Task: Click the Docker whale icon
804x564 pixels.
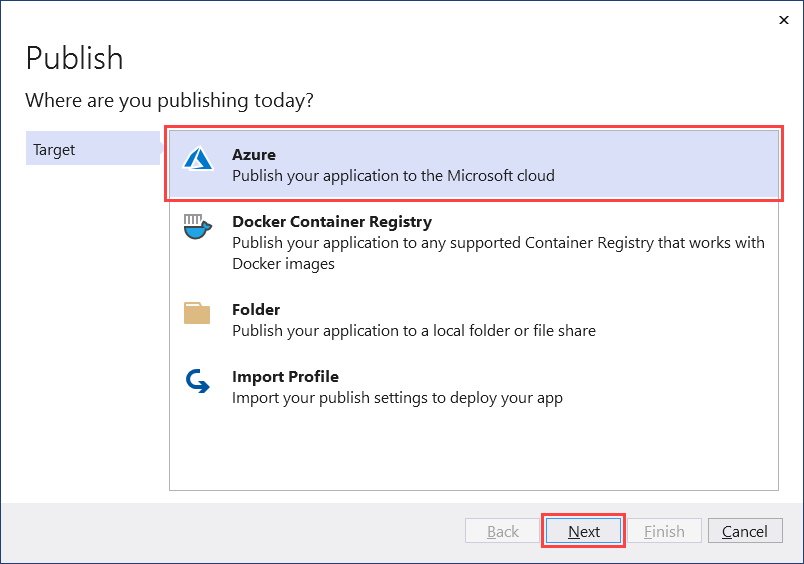Action: [197, 227]
